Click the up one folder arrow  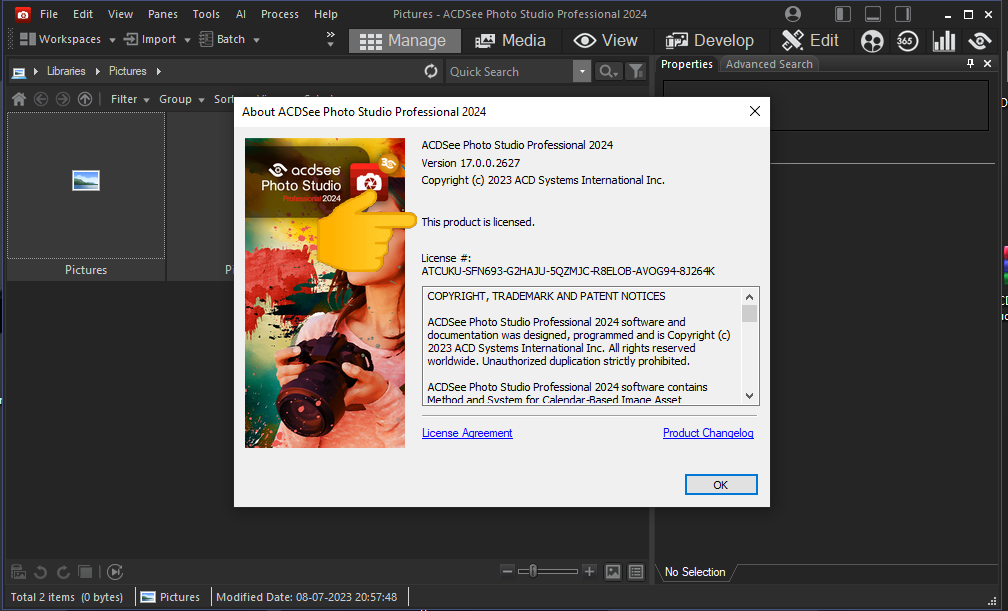coord(85,99)
